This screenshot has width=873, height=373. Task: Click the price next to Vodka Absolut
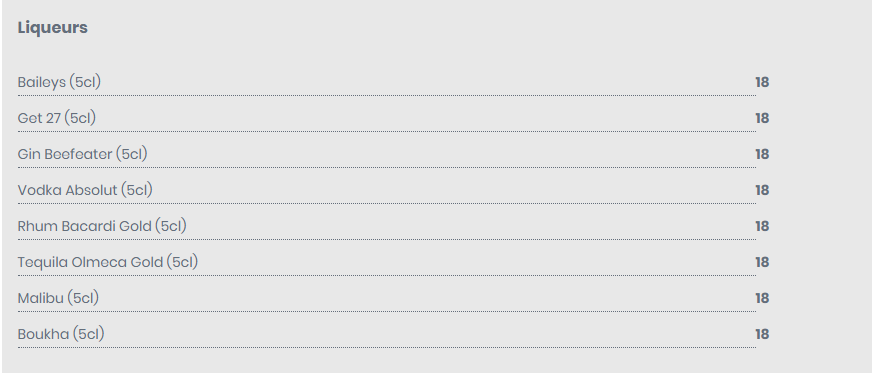click(x=762, y=190)
